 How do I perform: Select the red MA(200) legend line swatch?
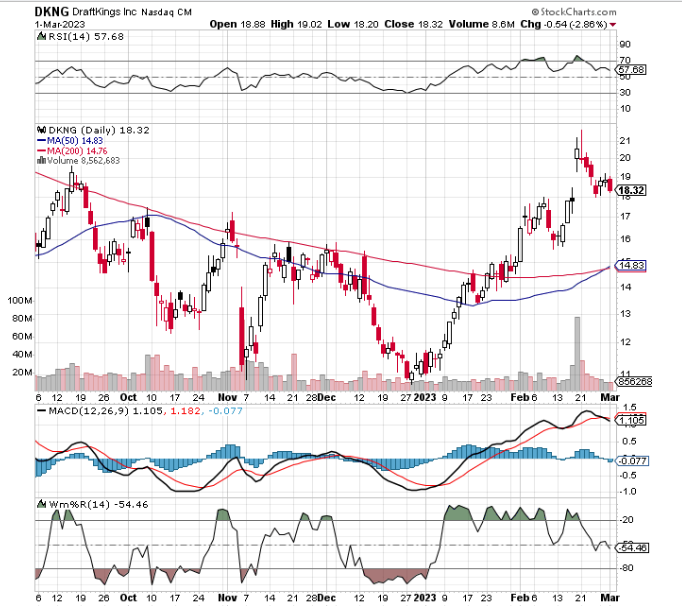(42, 151)
